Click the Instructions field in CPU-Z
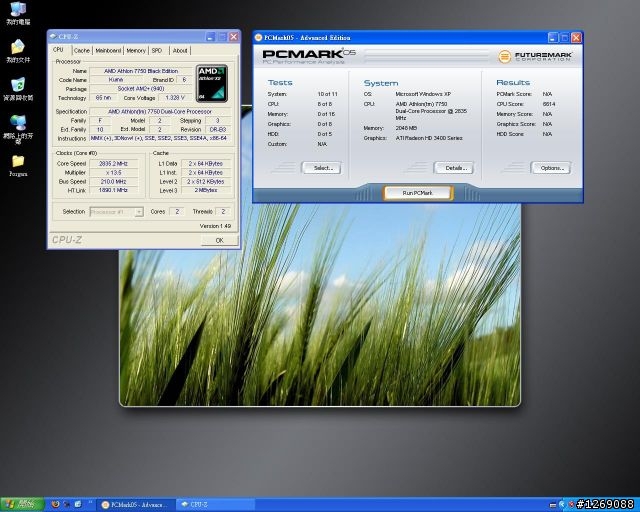The height and width of the screenshot is (512, 640). (160, 138)
